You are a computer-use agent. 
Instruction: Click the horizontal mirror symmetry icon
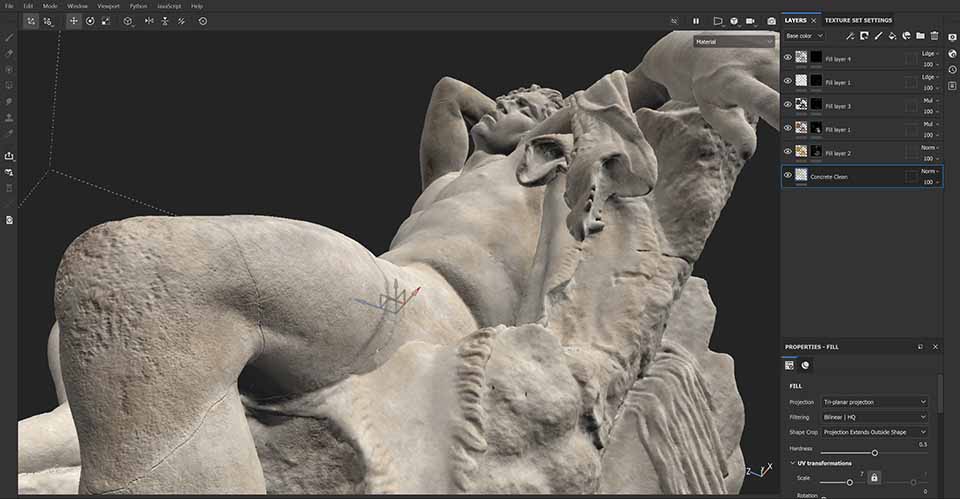(x=149, y=21)
